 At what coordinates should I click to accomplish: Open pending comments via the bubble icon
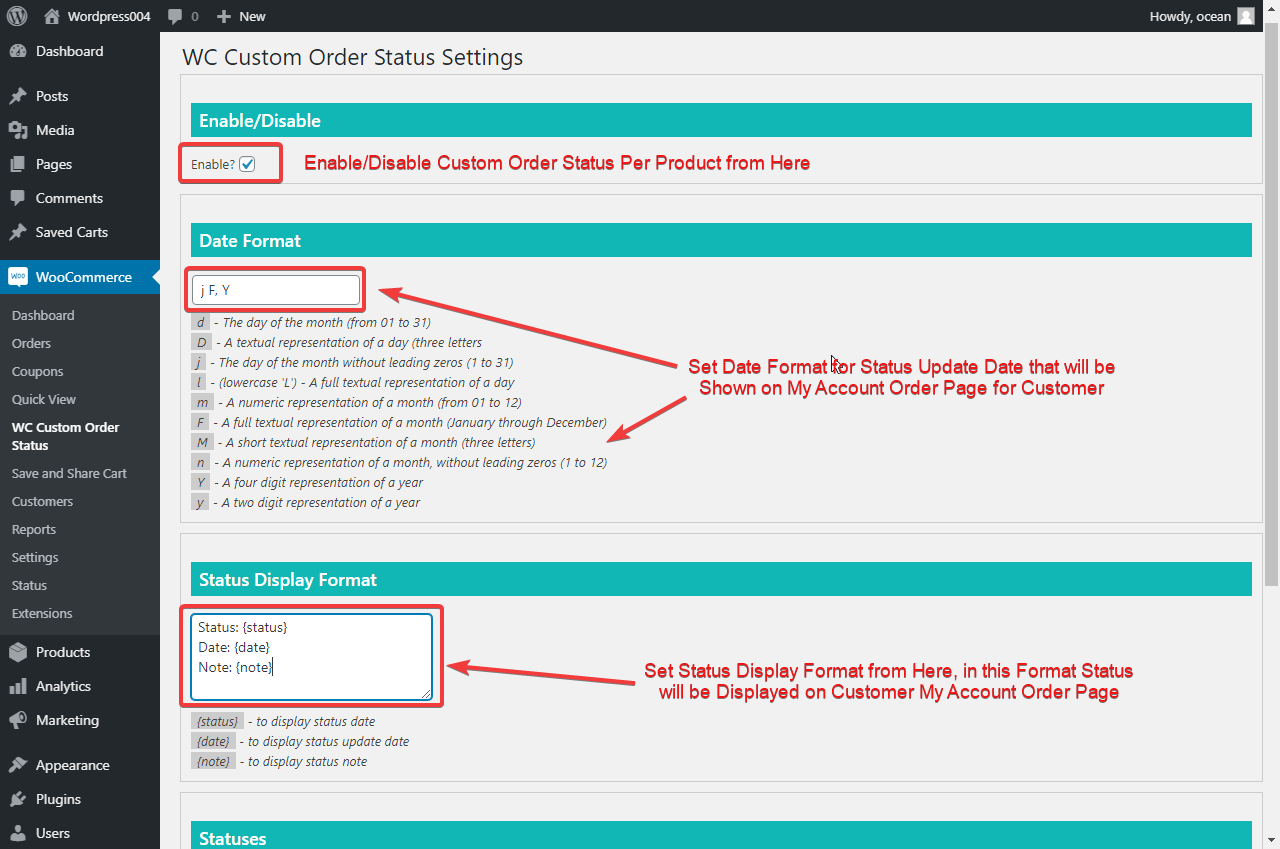[178, 16]
